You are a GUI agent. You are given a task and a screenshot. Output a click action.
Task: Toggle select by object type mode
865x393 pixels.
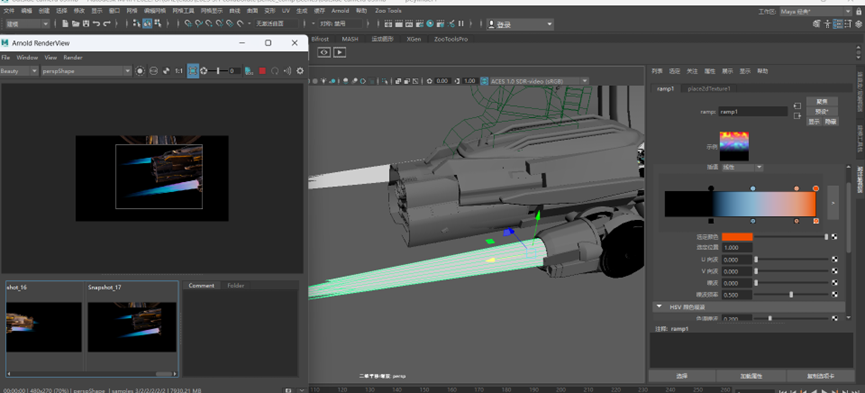pyautogui.click(x=148, y=24)
